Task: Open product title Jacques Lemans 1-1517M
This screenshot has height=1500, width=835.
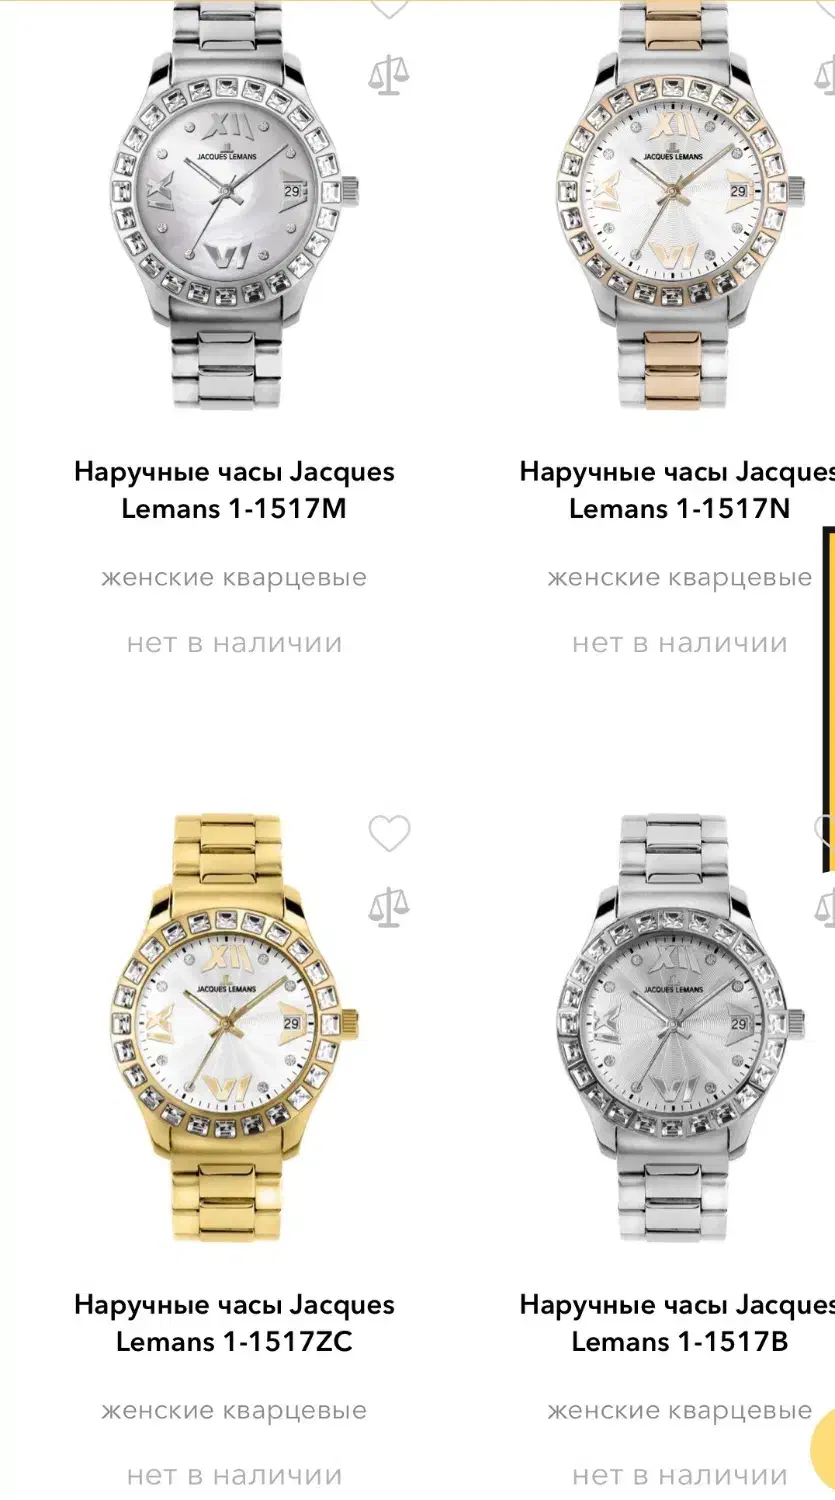Action: tap(234, 490)
